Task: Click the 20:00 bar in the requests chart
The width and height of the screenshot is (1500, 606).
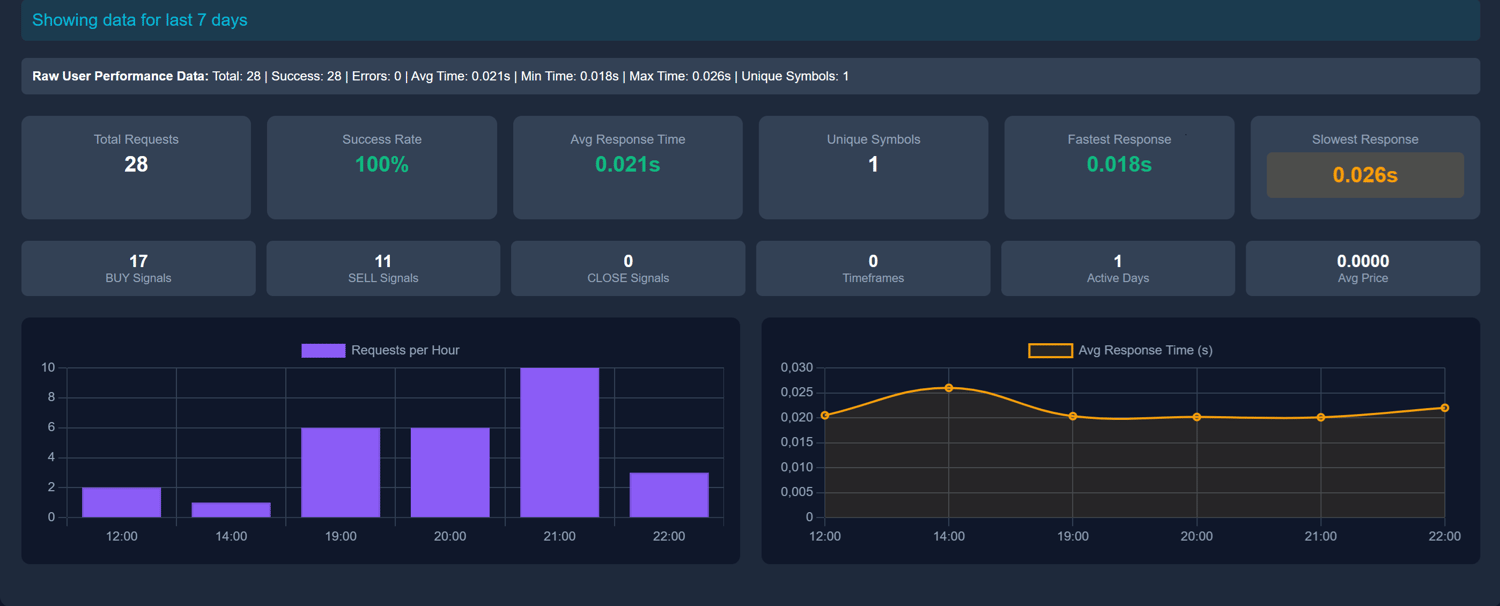Action: pyautogui.click(x=450, y=472)
